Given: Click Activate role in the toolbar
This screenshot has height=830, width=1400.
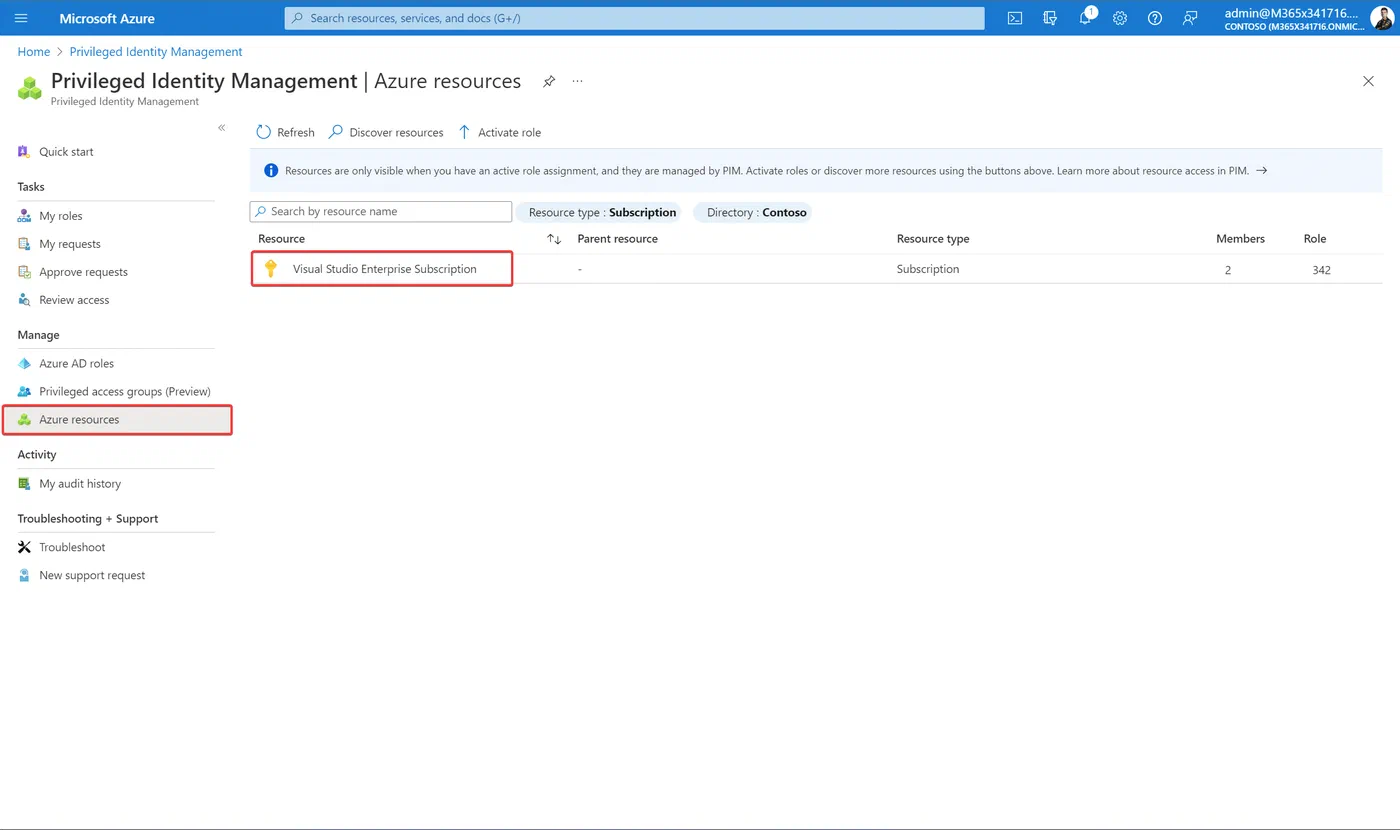Looking at the screenshot, I should (x=499, y=132).
